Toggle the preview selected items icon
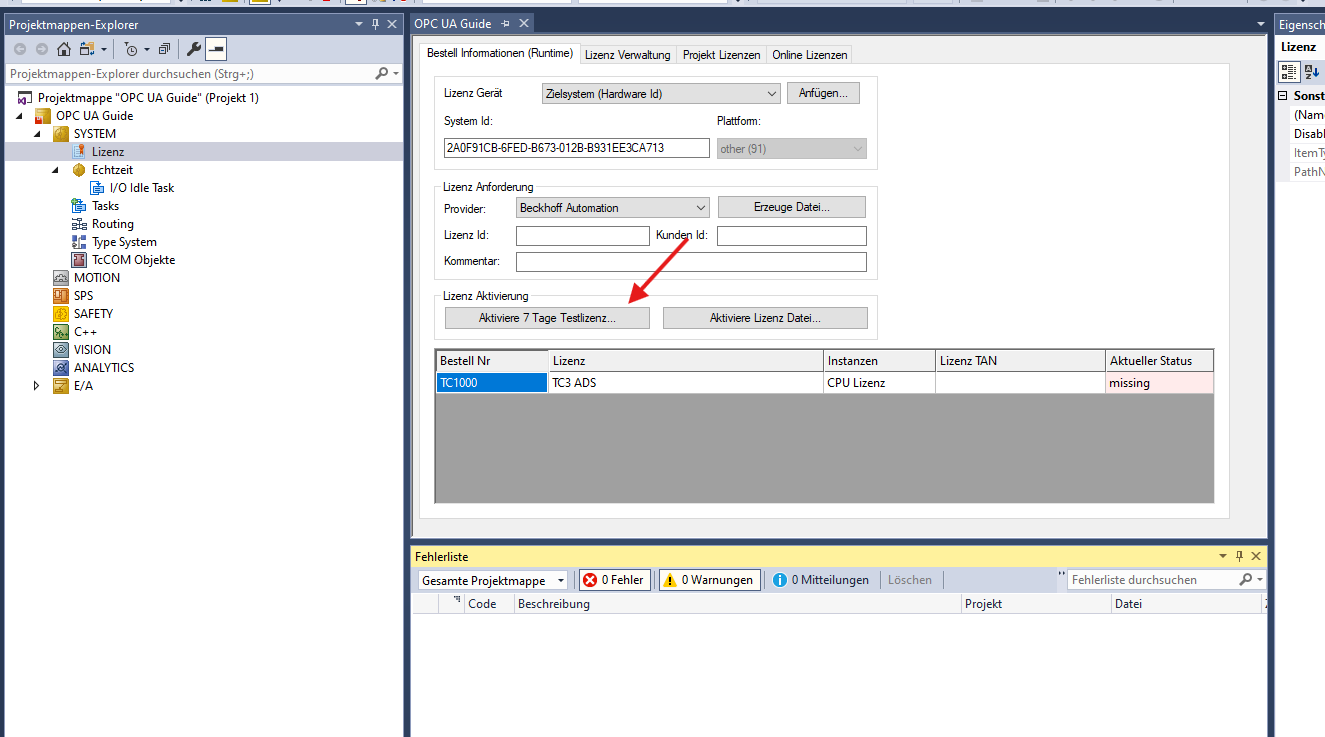This screenshot has width=1325, height=737. (x=216, y=49)
